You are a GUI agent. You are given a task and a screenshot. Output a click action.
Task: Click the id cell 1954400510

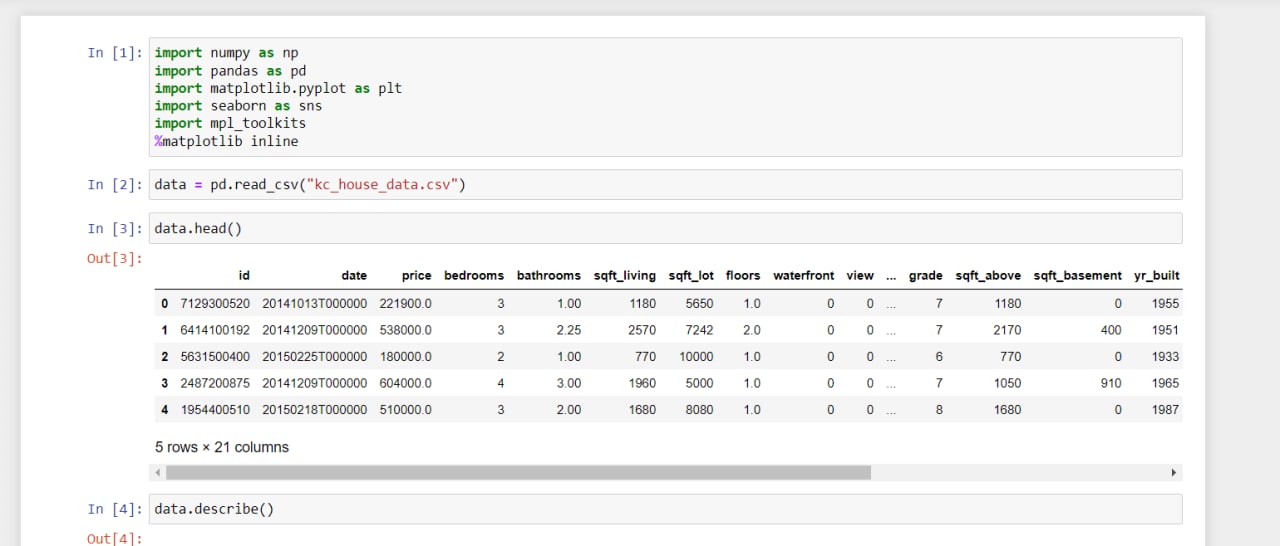215,409
